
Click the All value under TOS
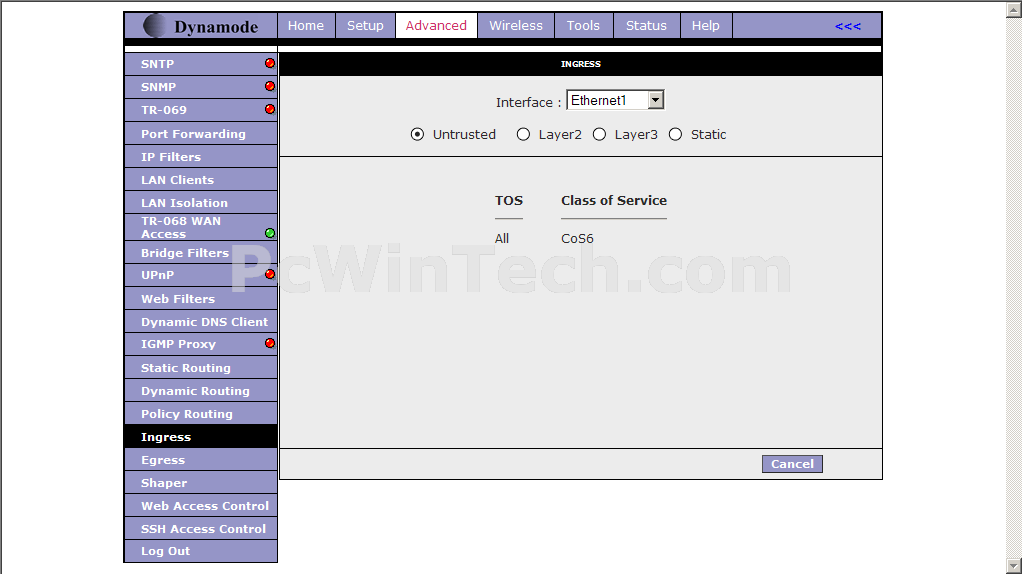501,238
